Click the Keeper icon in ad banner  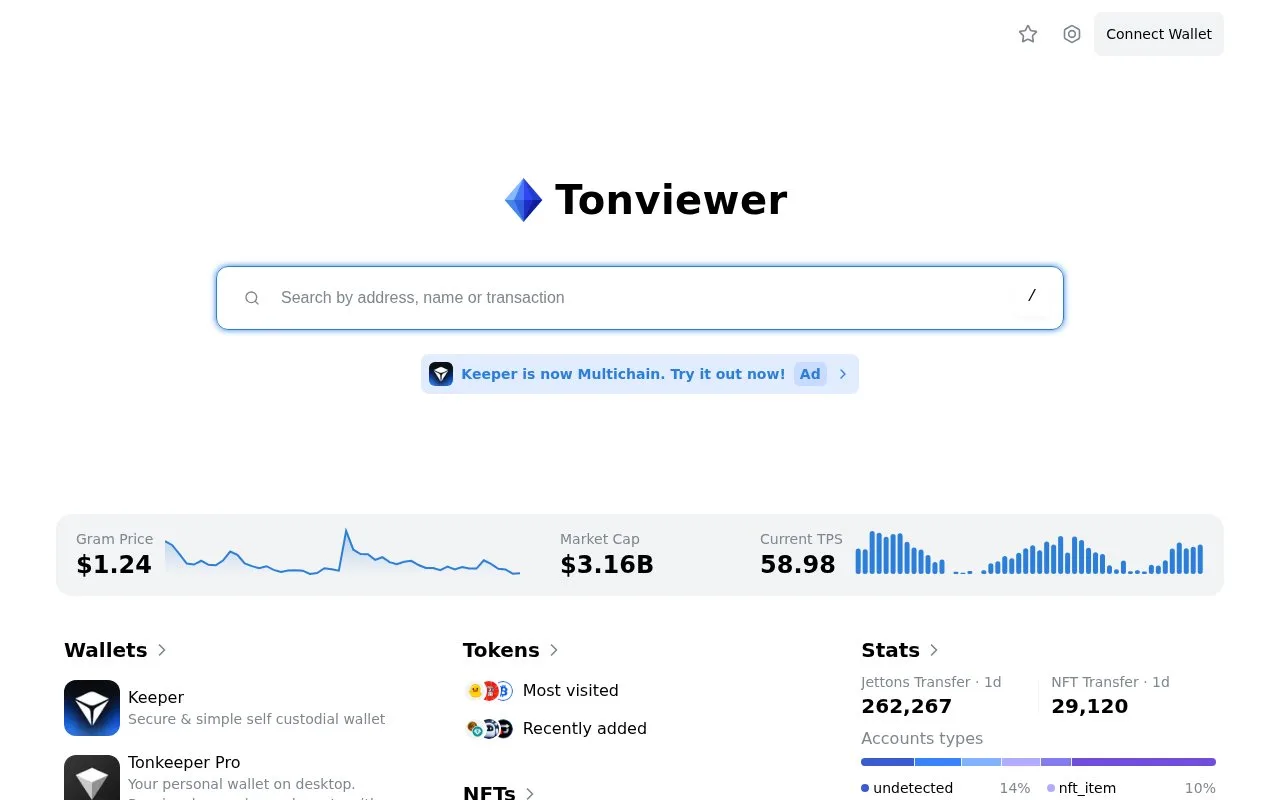[441, 374]
